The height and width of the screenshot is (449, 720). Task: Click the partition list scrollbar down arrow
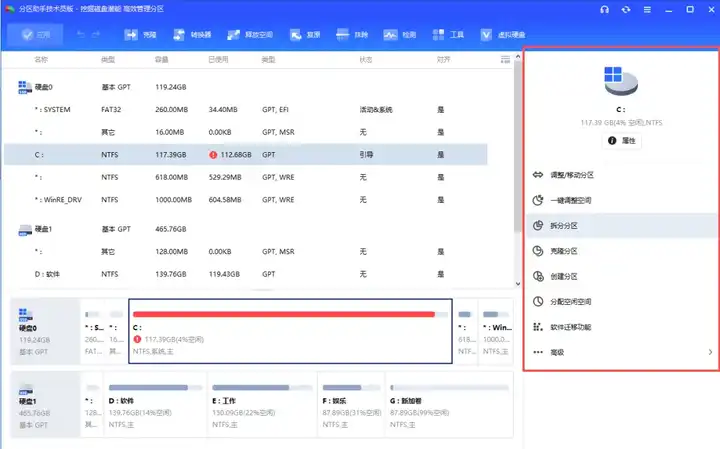tap(518, 284)
